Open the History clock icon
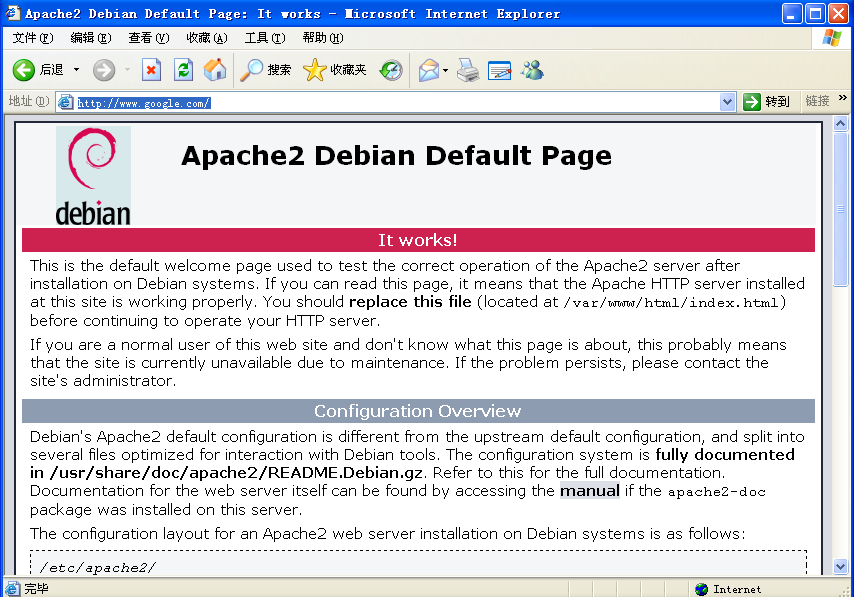The height and width of the screenshot is (597, 854). click(391, 70)
